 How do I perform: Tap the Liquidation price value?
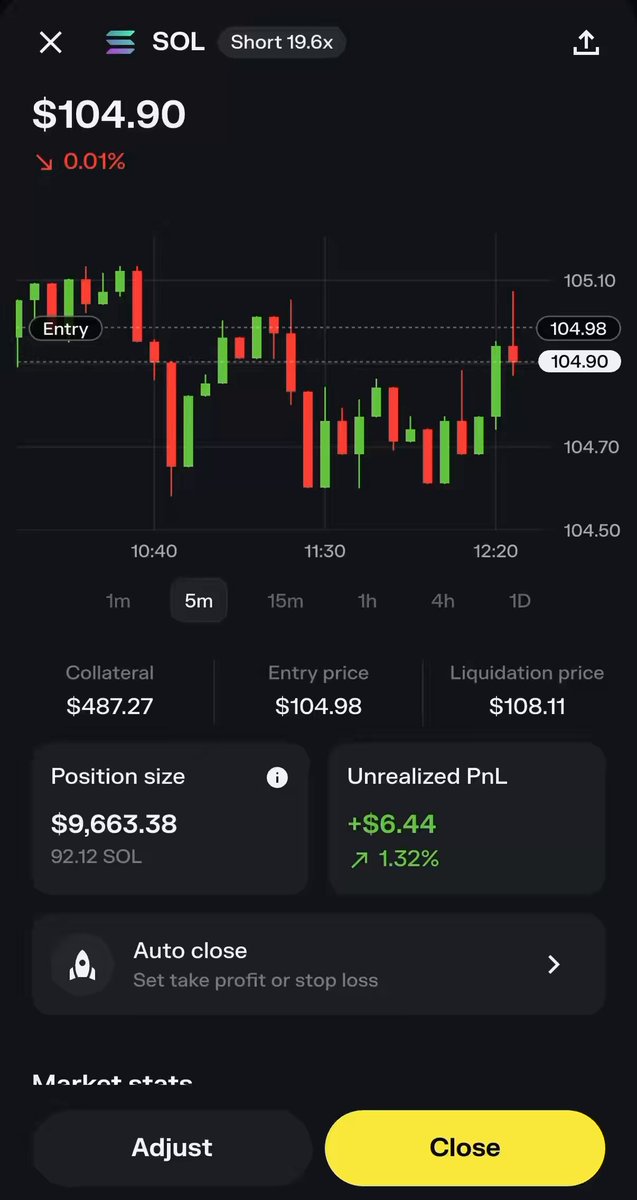pos(527,706)
